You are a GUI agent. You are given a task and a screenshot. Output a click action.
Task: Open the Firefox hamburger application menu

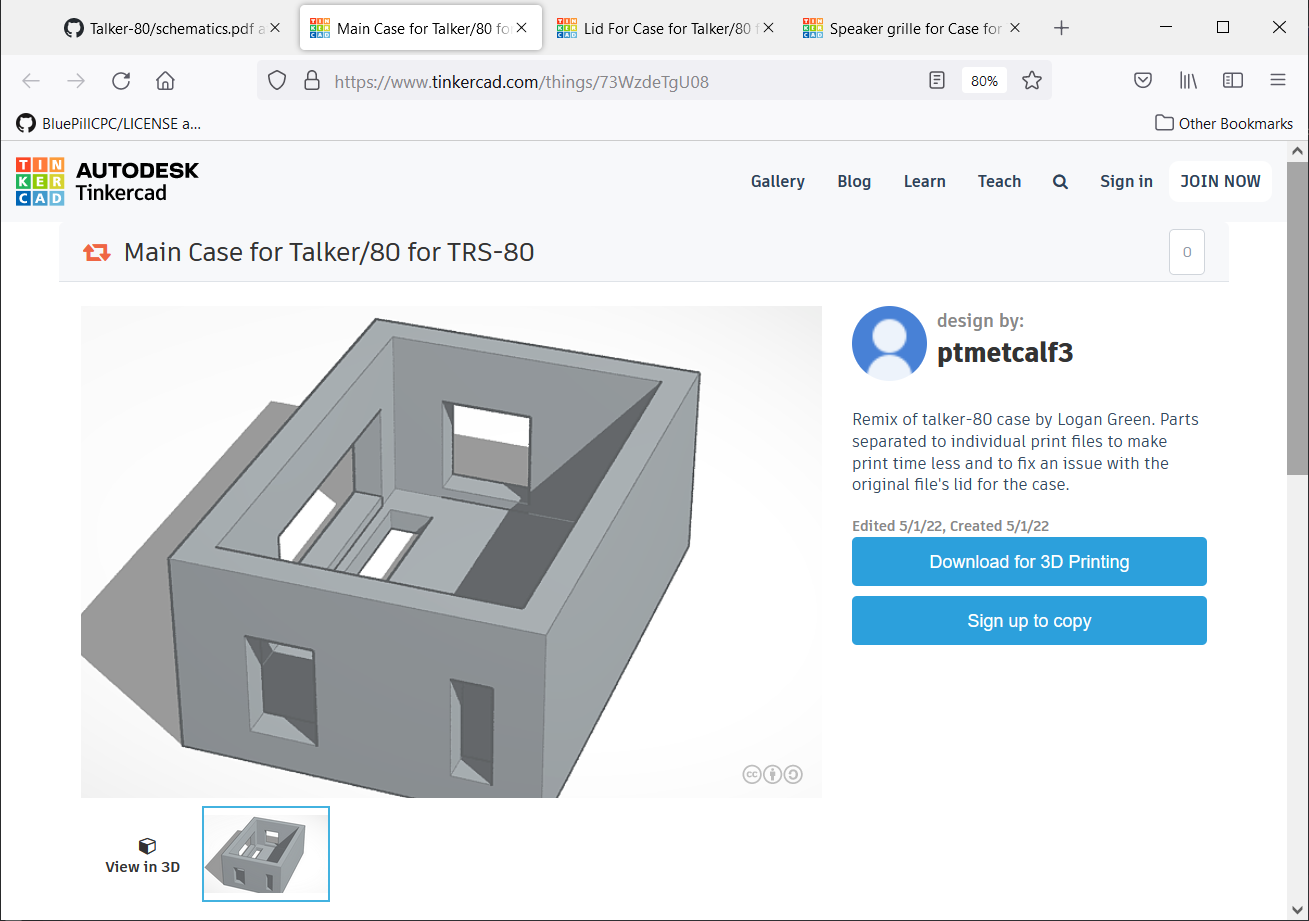point(1278,81)
